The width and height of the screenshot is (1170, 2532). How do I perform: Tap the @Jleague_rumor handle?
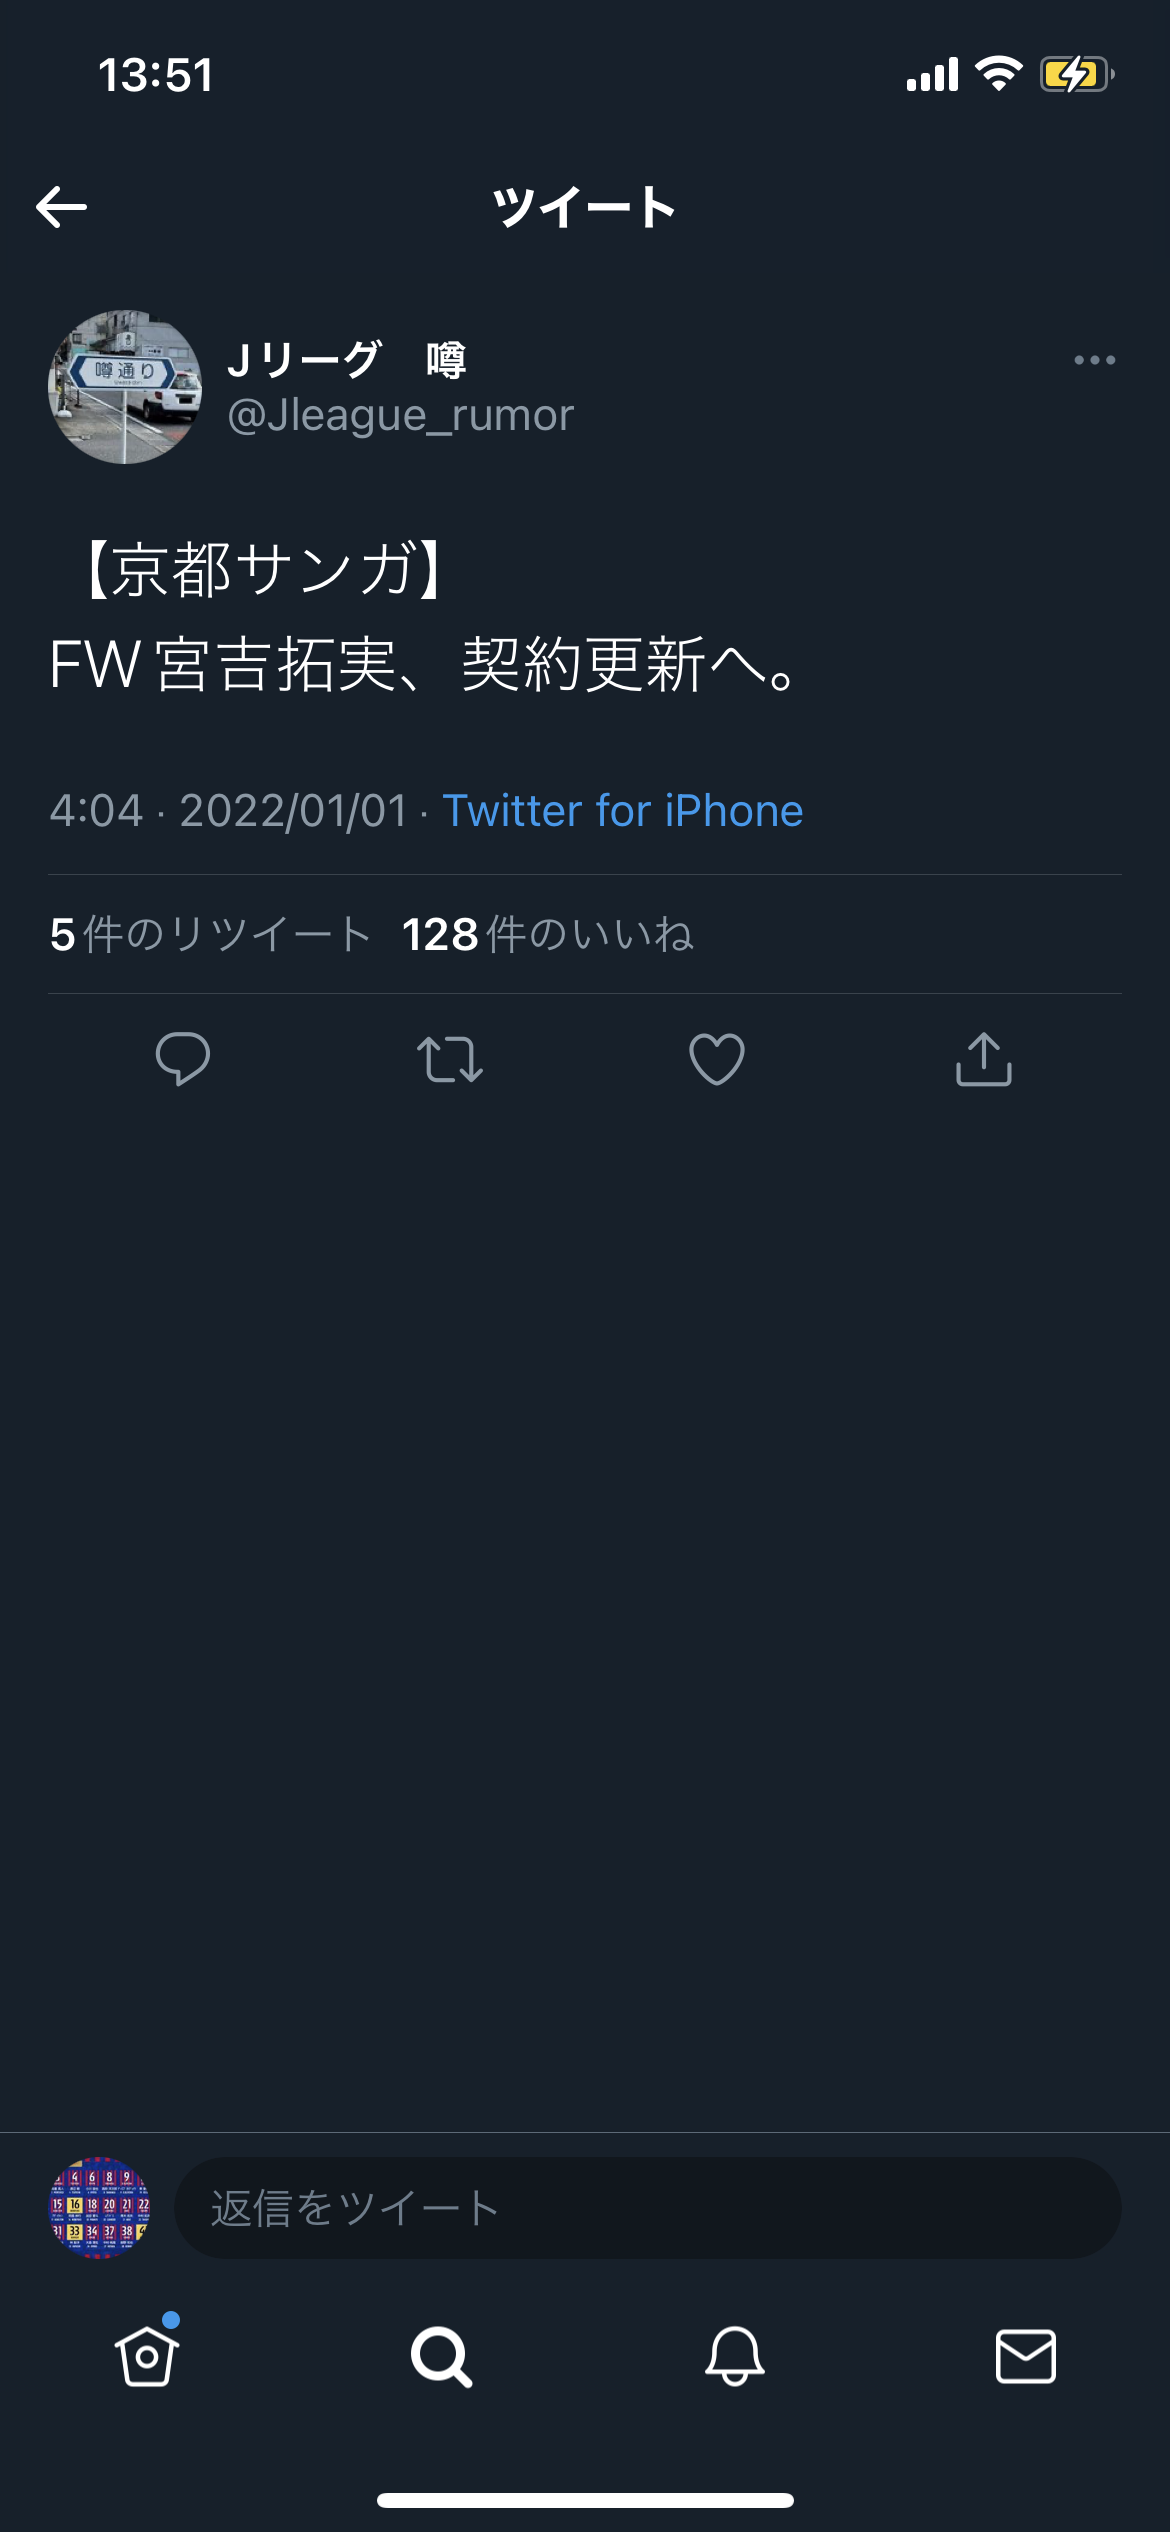(400, 415)
